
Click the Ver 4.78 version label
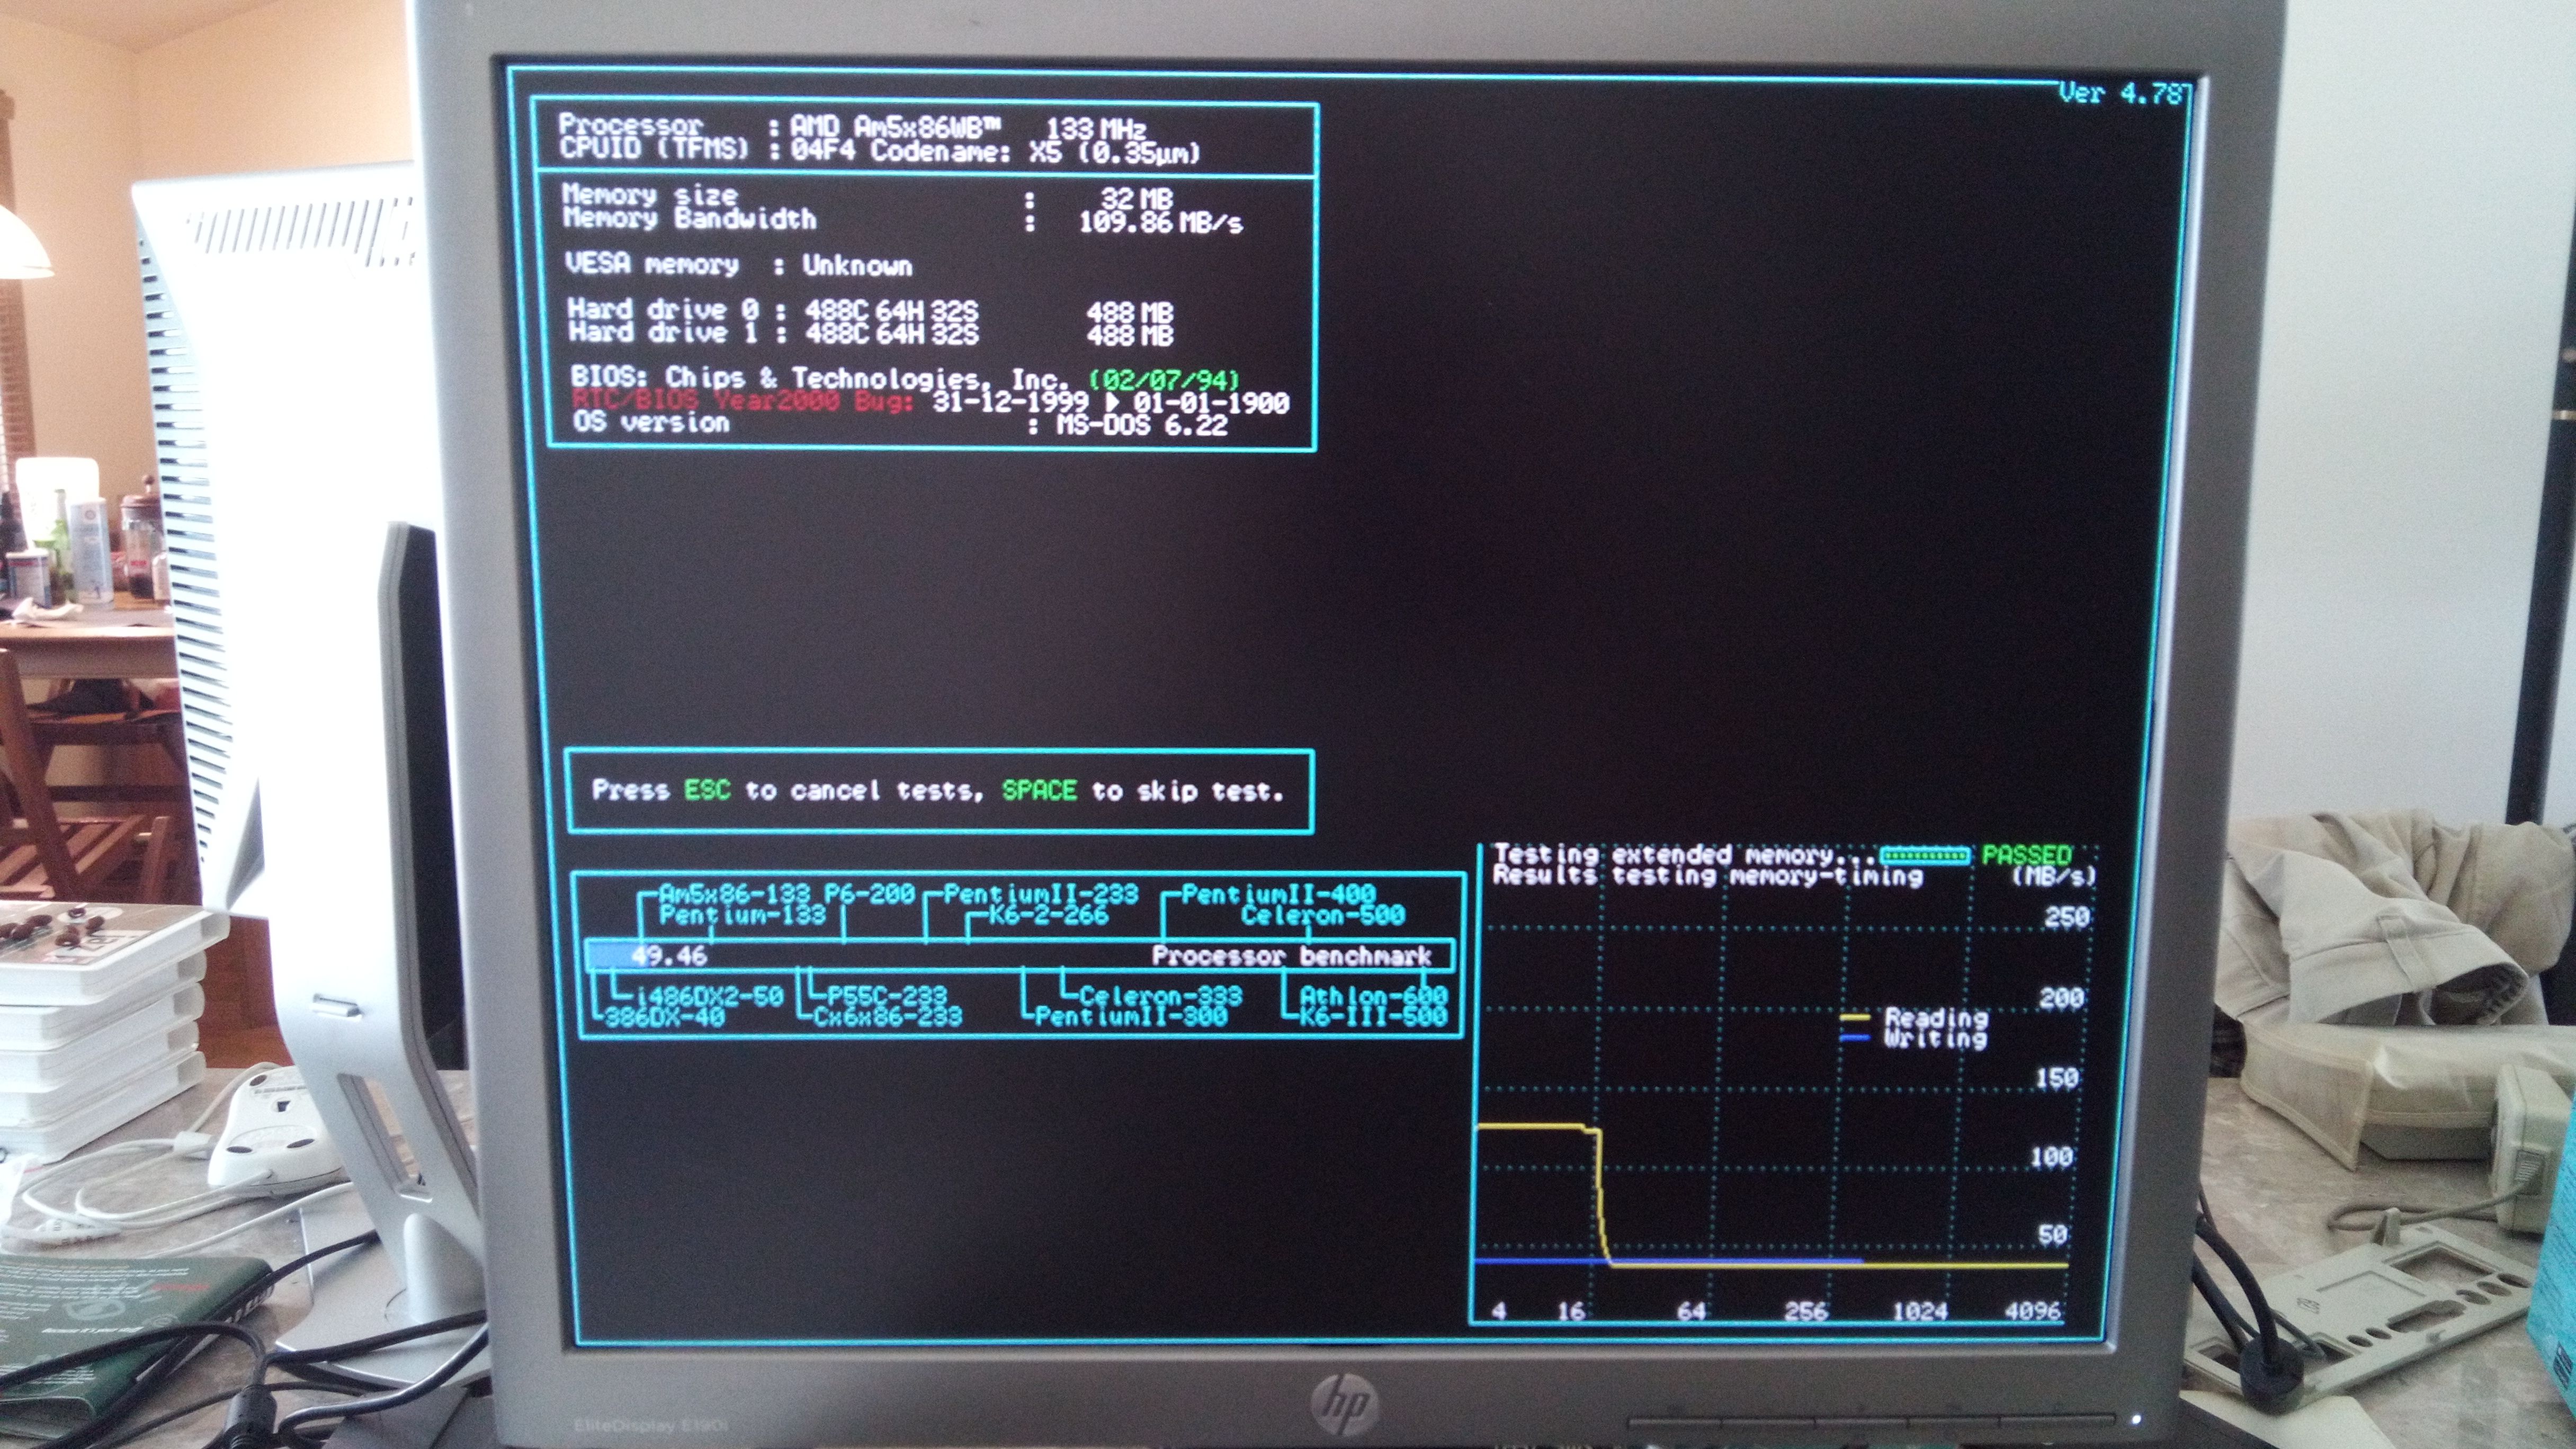pos(2120,93)
